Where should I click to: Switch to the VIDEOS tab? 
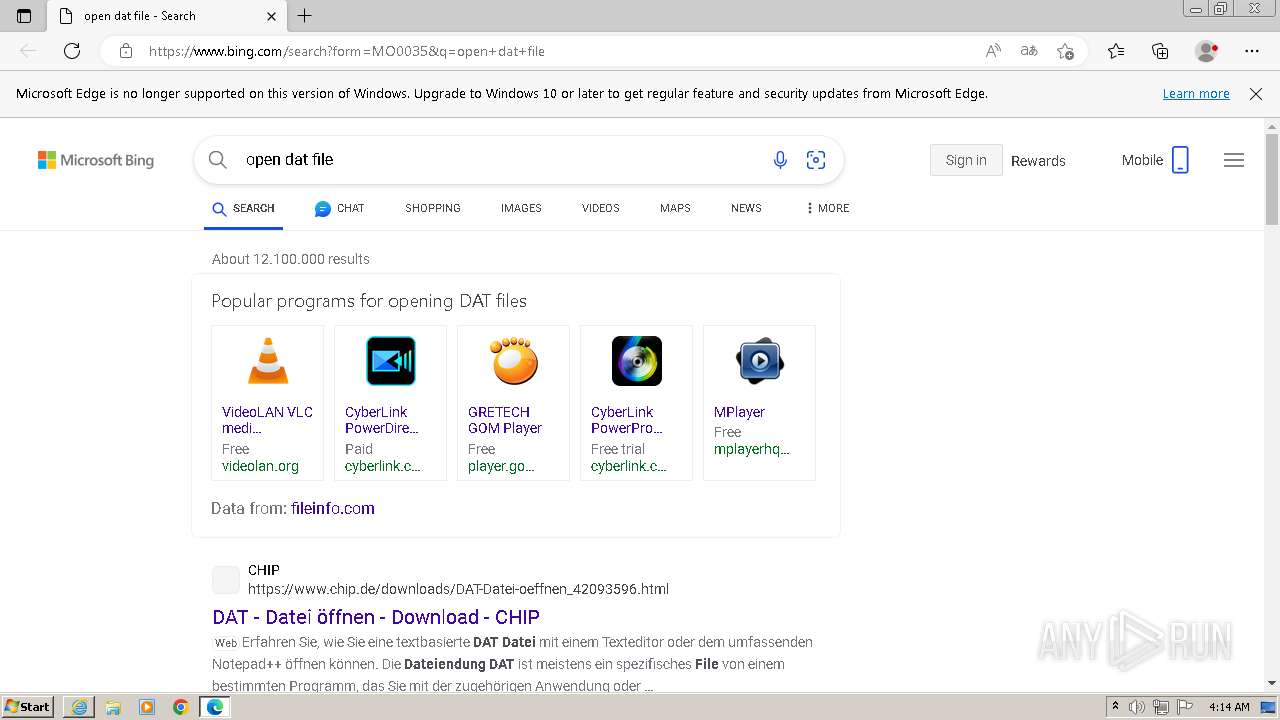[601, 208]
